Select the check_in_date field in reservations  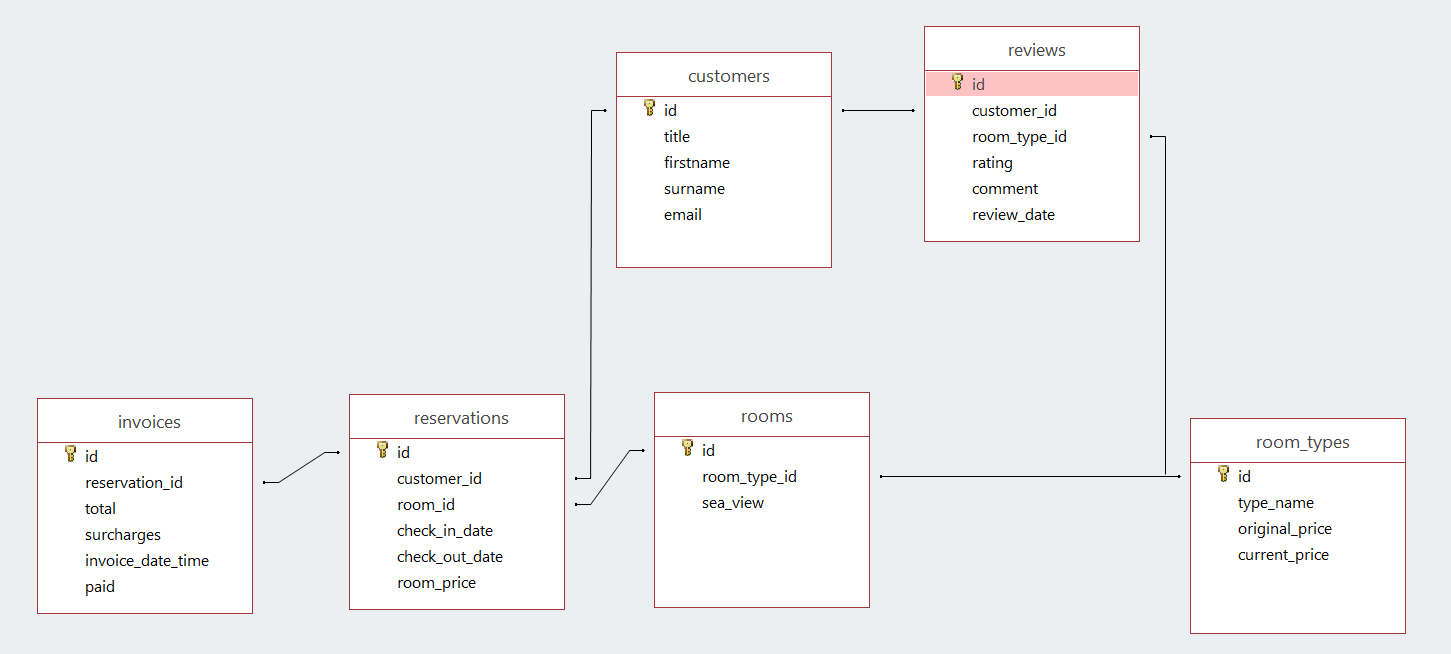point(444,530)
